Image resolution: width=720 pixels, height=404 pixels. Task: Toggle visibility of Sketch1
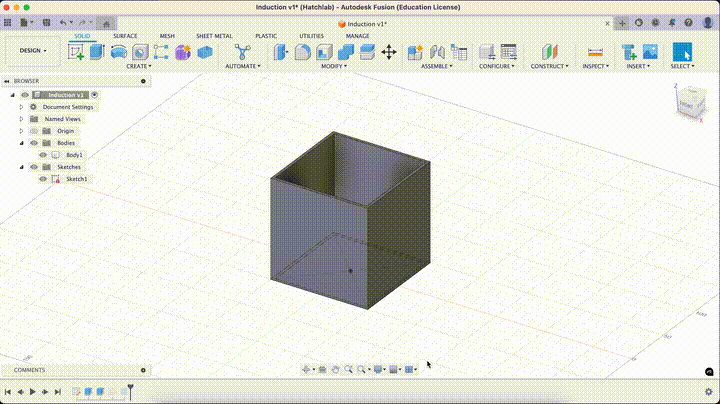[43, 179]
